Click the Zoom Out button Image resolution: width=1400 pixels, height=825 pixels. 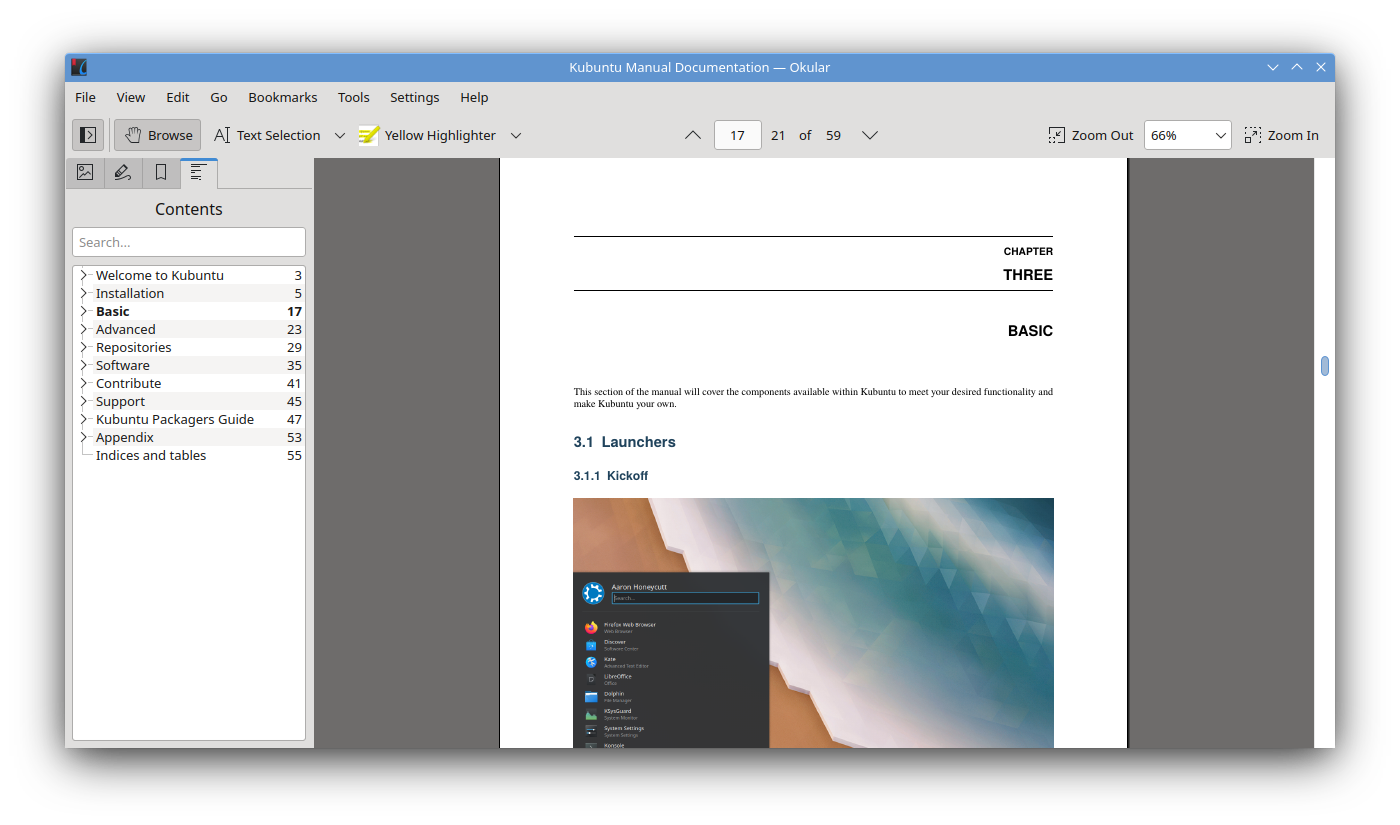coord(1091,135)
